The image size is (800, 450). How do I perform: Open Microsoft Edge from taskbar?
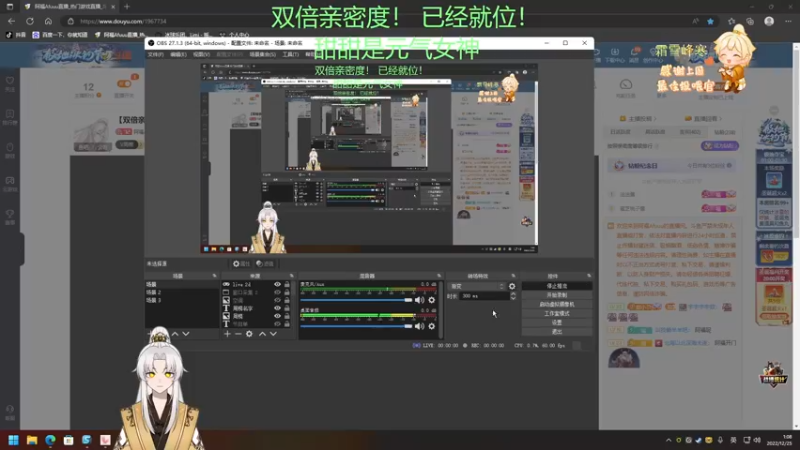(50, 440)
